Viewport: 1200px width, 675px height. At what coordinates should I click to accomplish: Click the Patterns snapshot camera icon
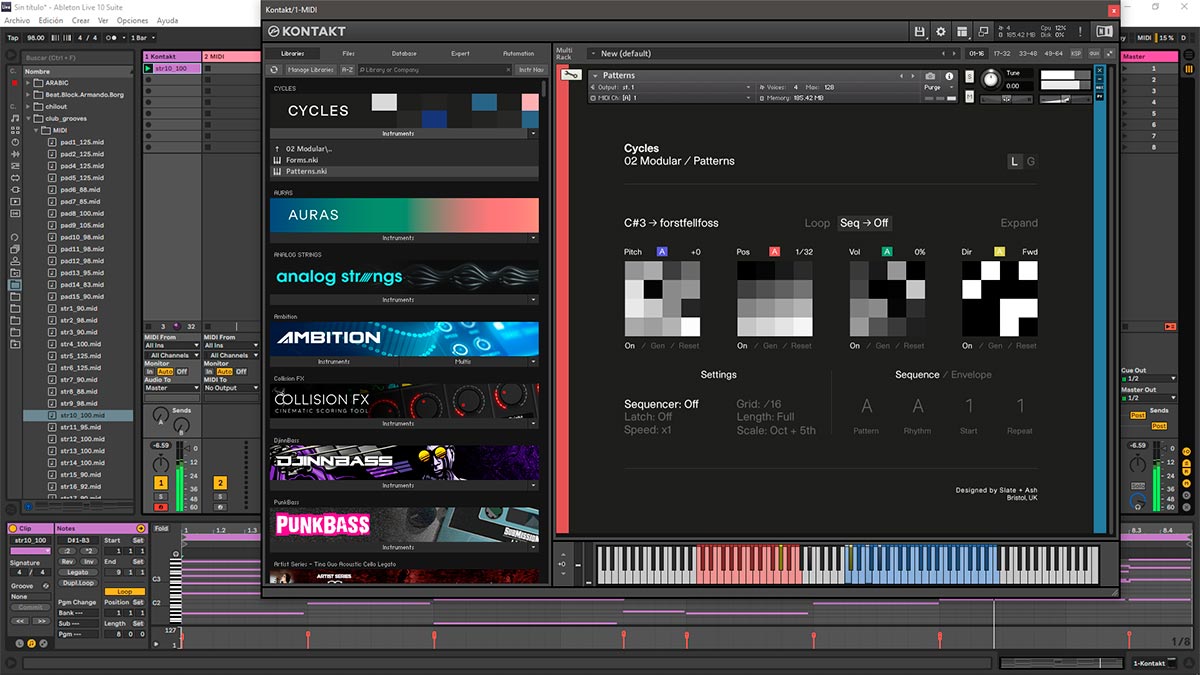point(930,76)
